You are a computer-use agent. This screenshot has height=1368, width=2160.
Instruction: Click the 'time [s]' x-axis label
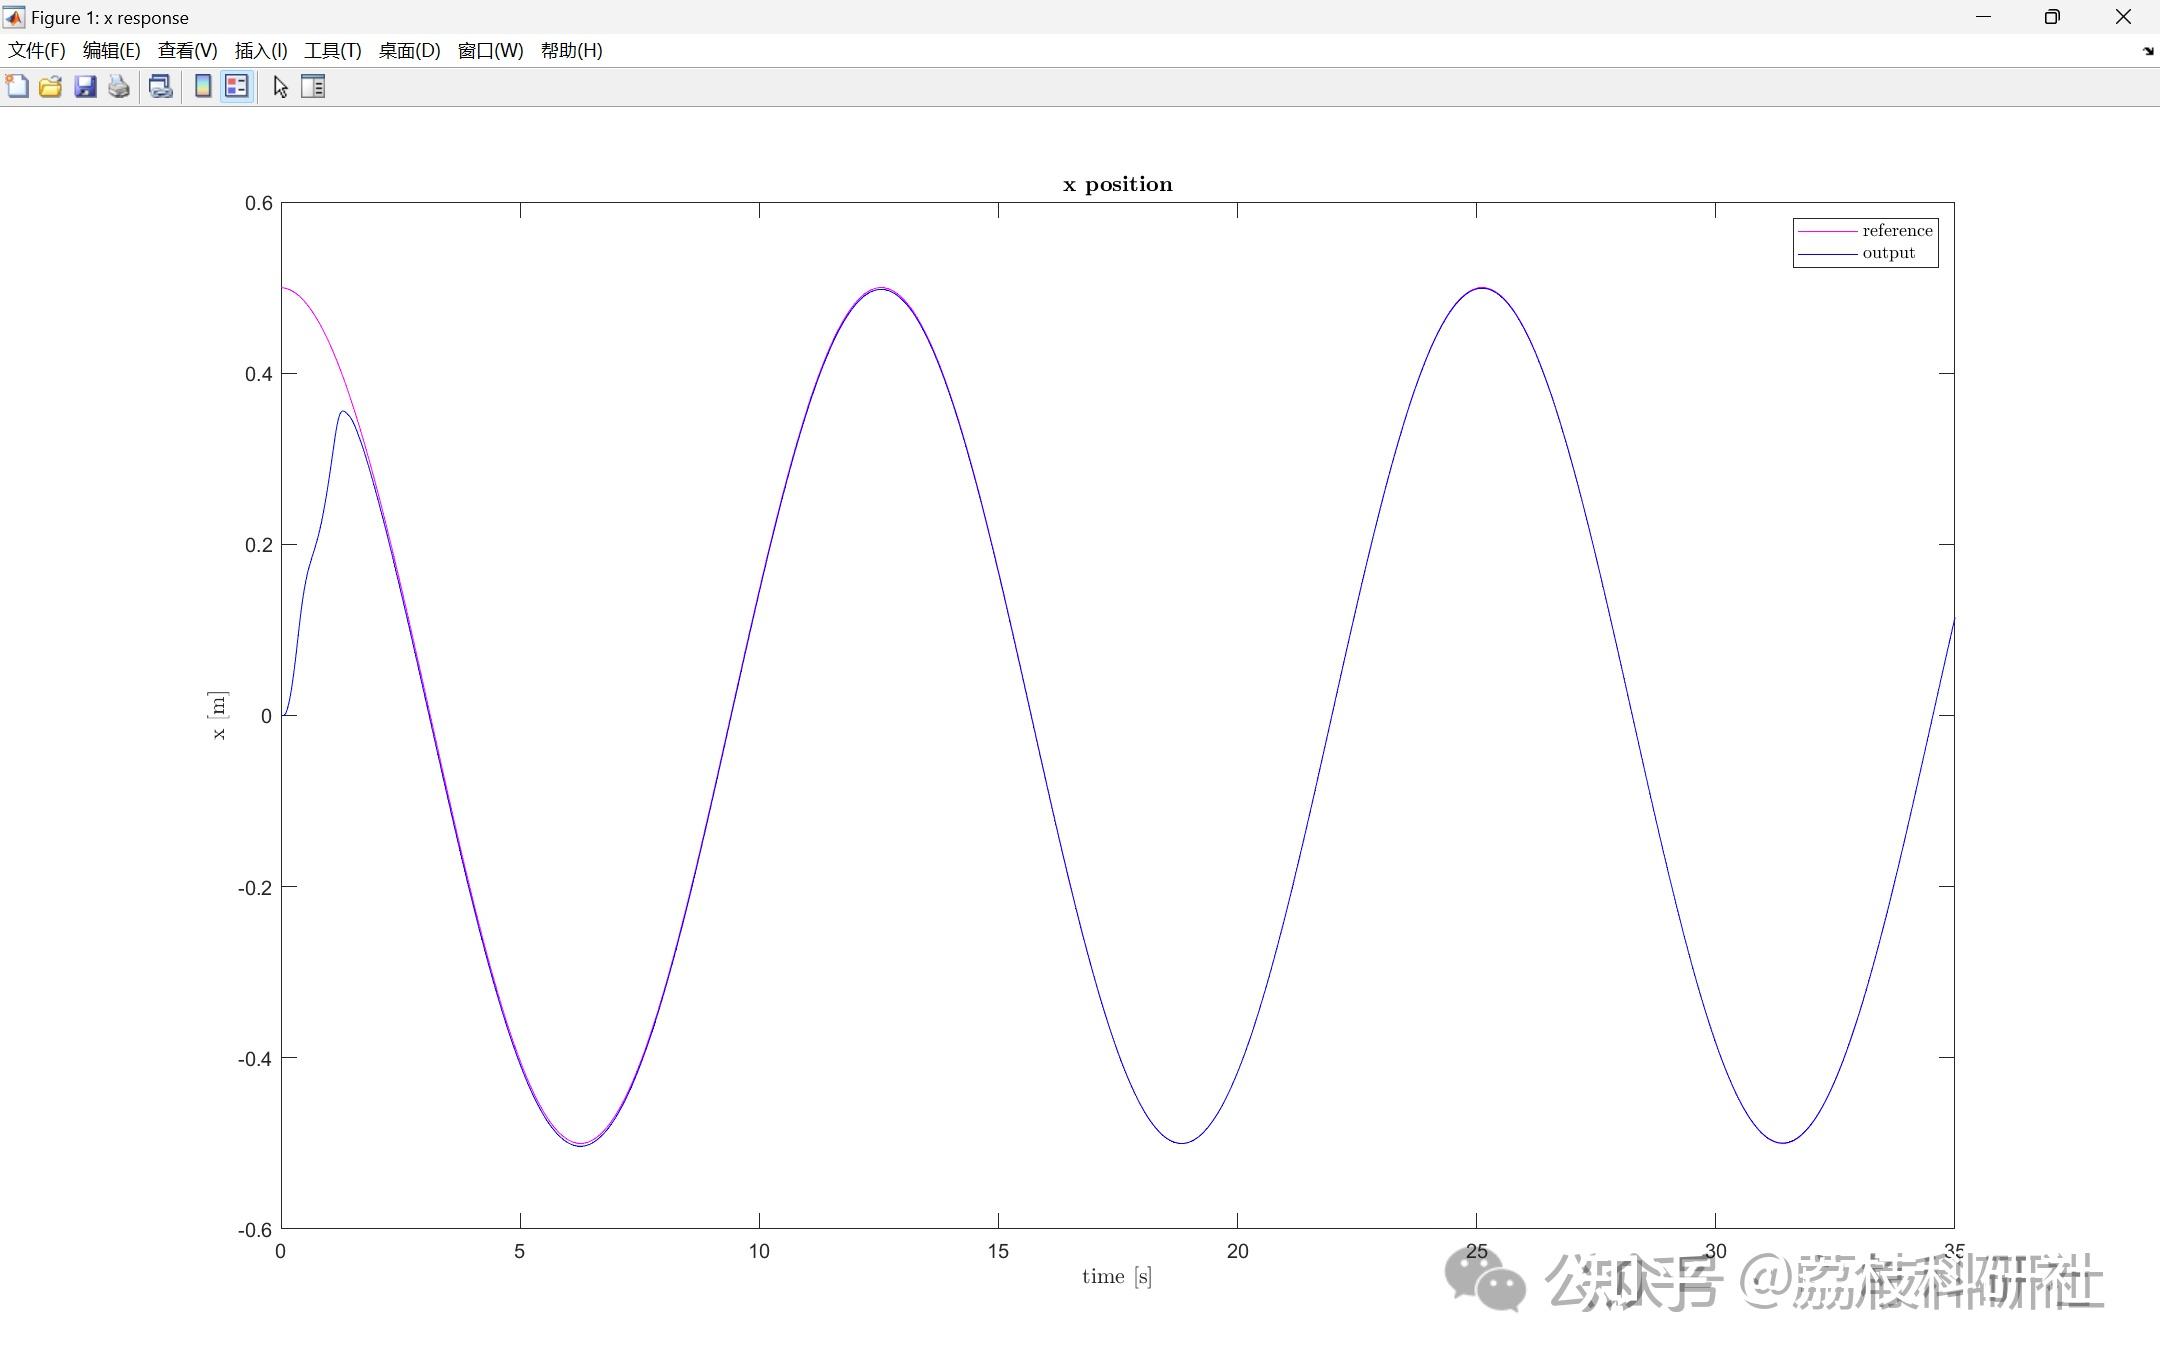(x=1117, y=1276)
